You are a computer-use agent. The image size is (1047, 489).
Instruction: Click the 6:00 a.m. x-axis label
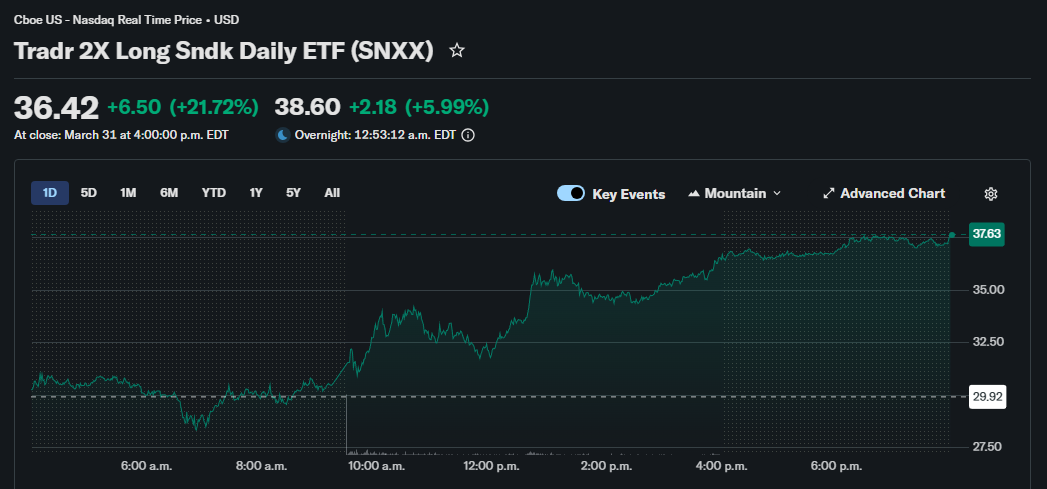pos(147,466)
